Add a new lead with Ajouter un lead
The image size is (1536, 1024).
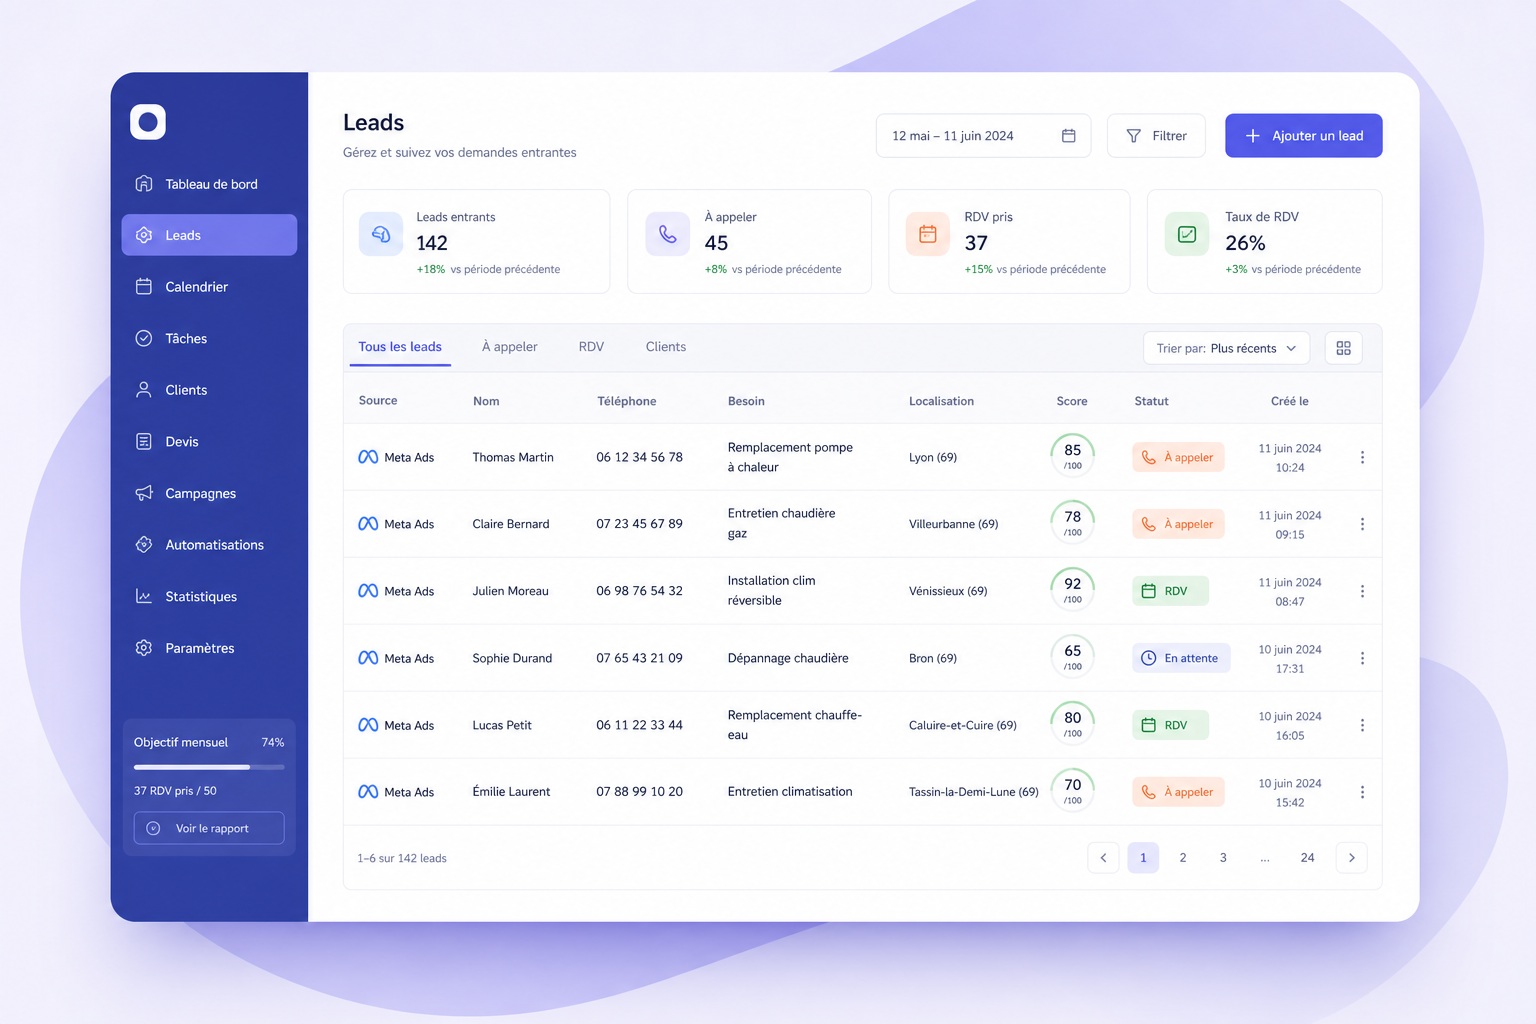pyautogui.click(x=1303, y=136)
